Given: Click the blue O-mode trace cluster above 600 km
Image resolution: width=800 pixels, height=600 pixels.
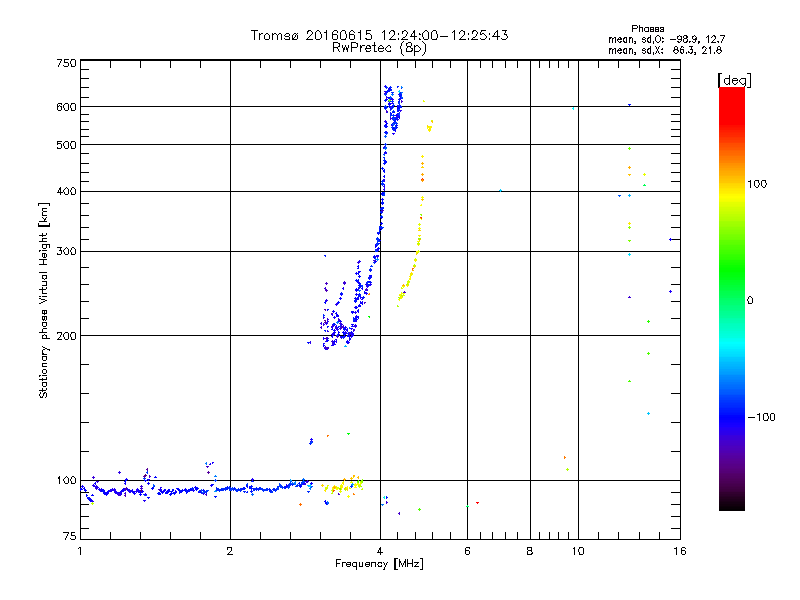Looking at the screenshot, I should (x=393, y=109).
